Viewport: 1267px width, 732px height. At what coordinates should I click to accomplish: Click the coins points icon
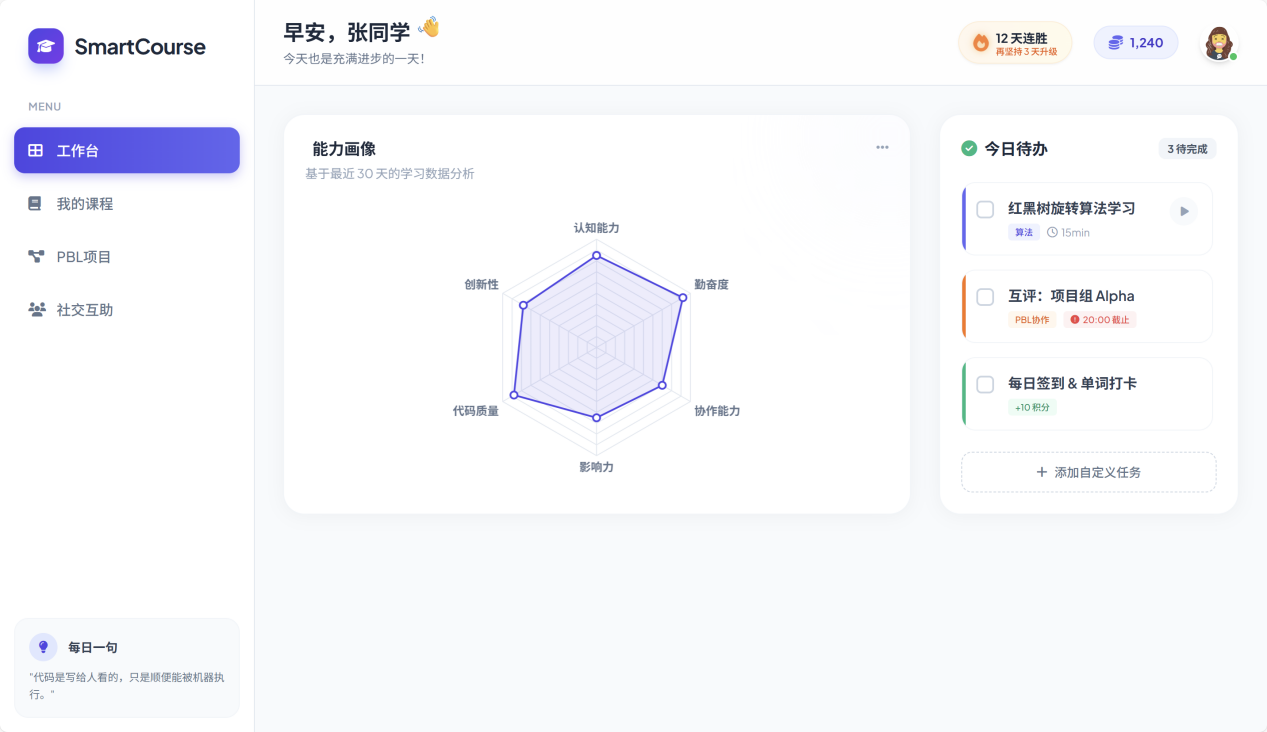click(1115, 43)
